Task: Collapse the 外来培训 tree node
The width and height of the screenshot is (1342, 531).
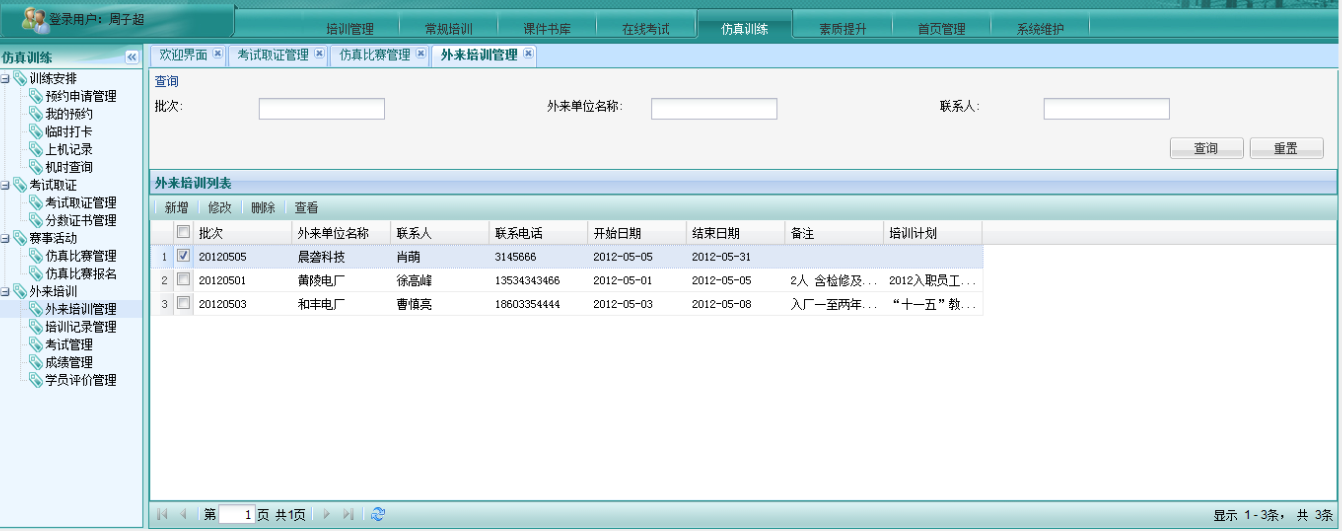Action: 6,291
